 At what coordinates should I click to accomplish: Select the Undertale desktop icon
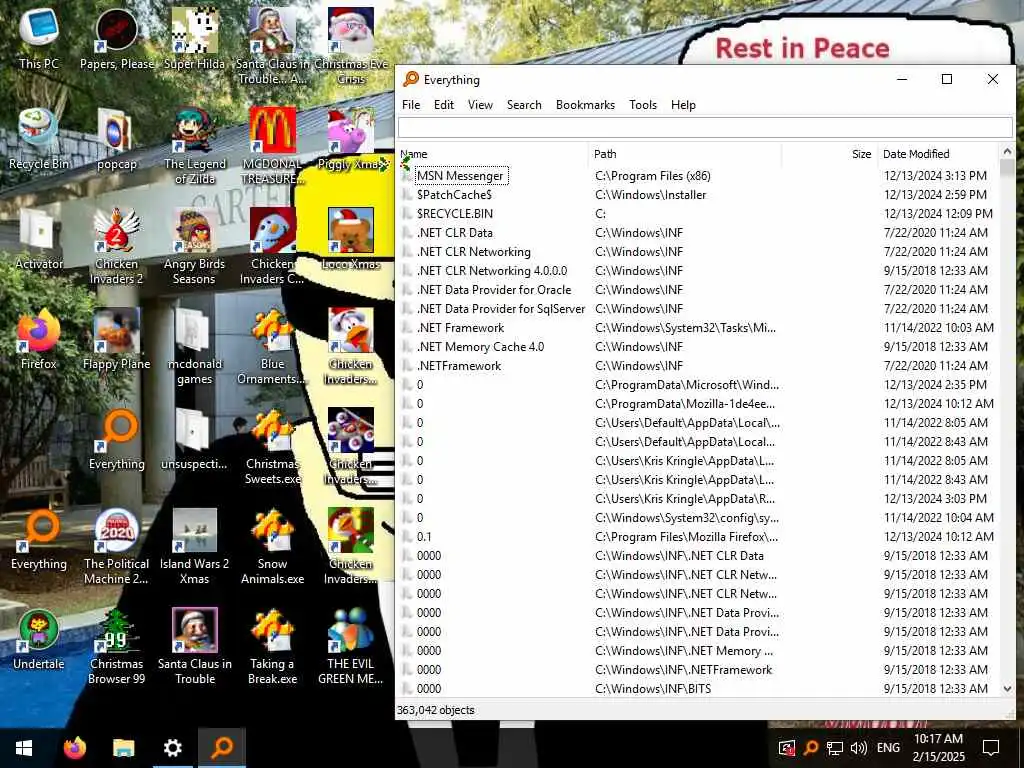(39, 639)
